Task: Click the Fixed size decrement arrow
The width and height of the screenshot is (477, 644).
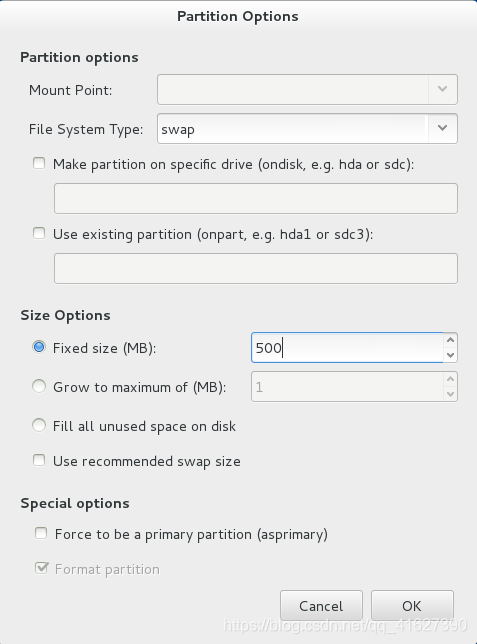Action: tap(450, 355)
